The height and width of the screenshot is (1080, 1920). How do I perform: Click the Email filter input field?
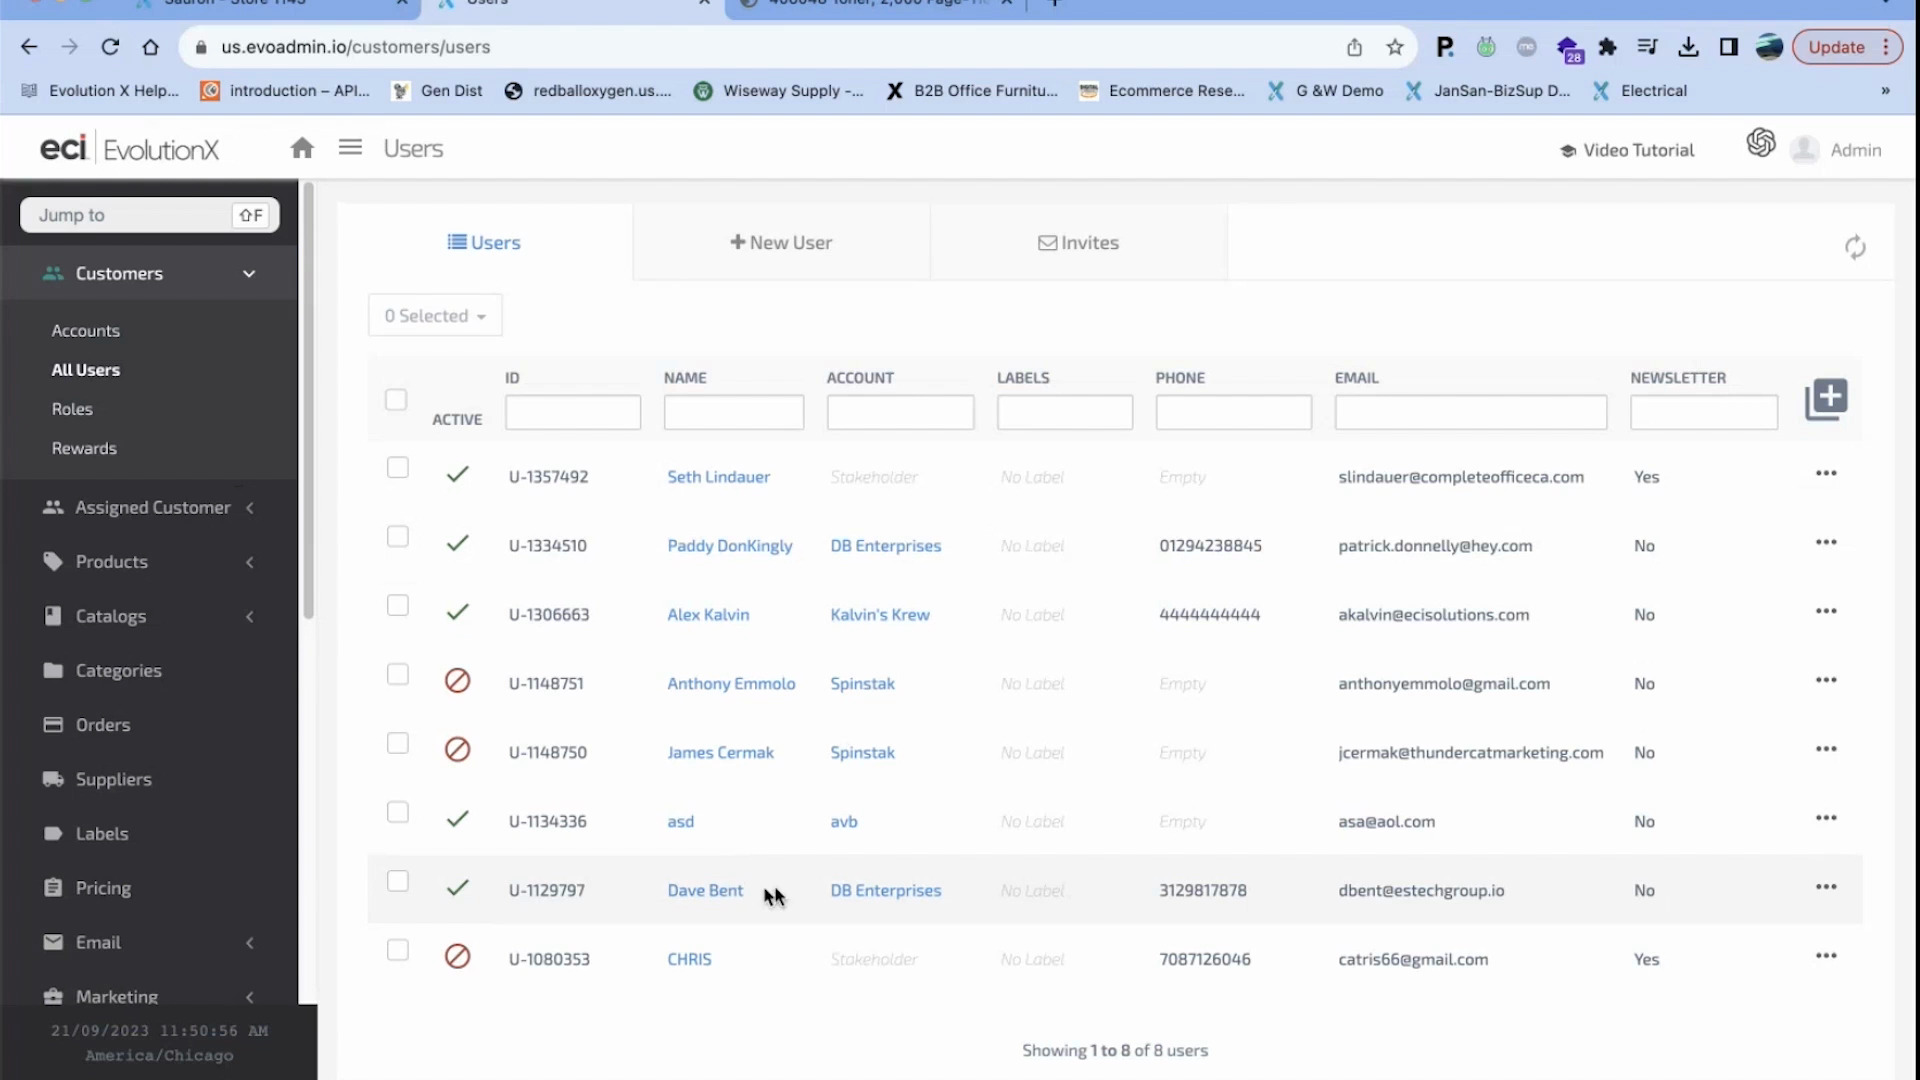click(x=1470, y=412)
